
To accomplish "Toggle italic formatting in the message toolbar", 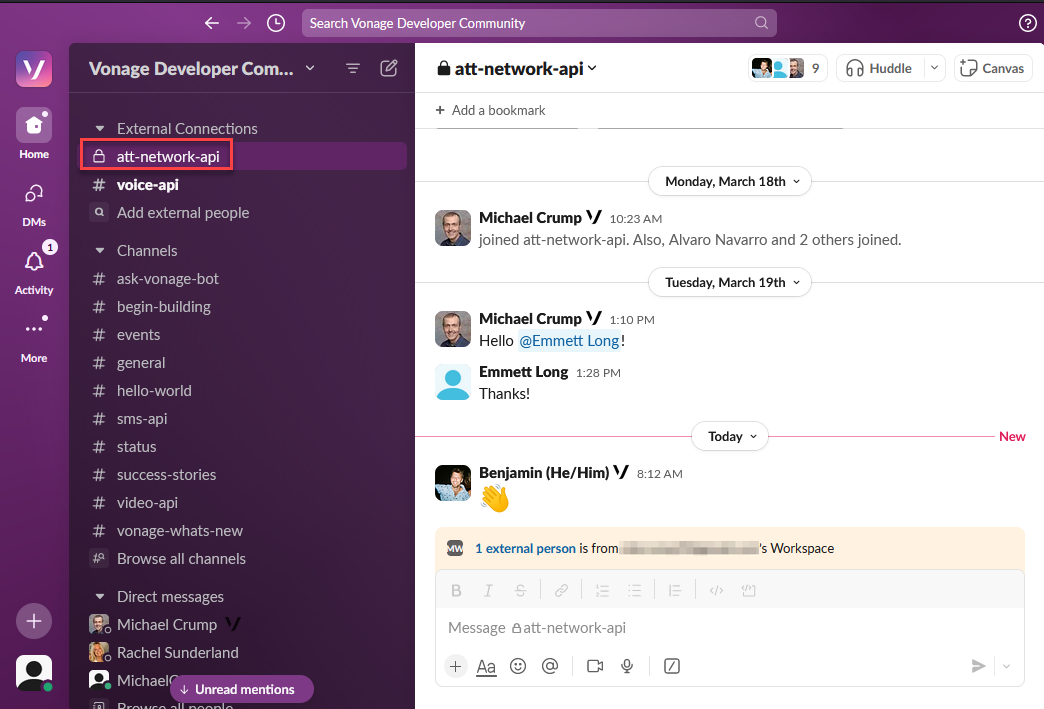I will tap(488, 590).
